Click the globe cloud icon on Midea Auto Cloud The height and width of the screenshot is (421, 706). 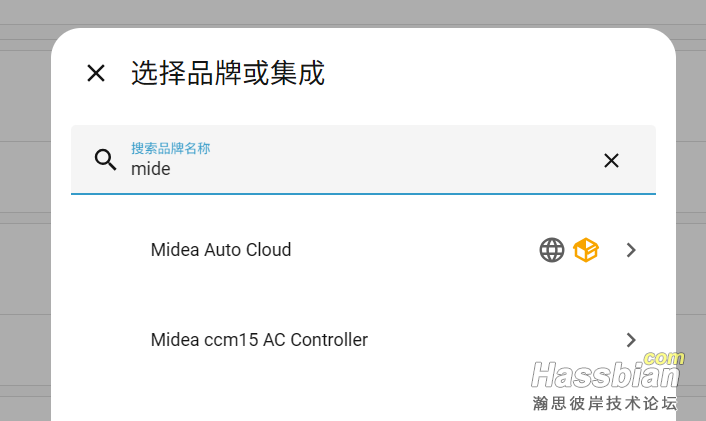[552, 250]
